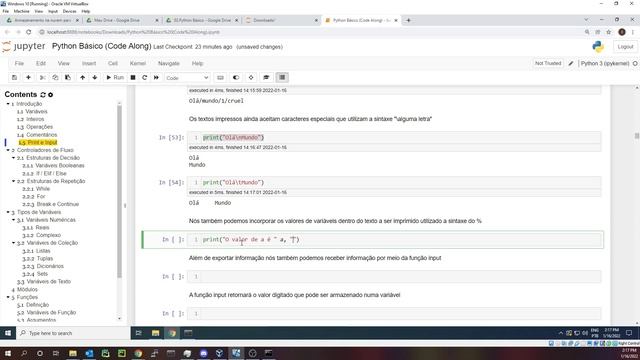The image size is (640, 360).
Task: Click the pencil edit-mode indicator icon
Action: (571, 63)
